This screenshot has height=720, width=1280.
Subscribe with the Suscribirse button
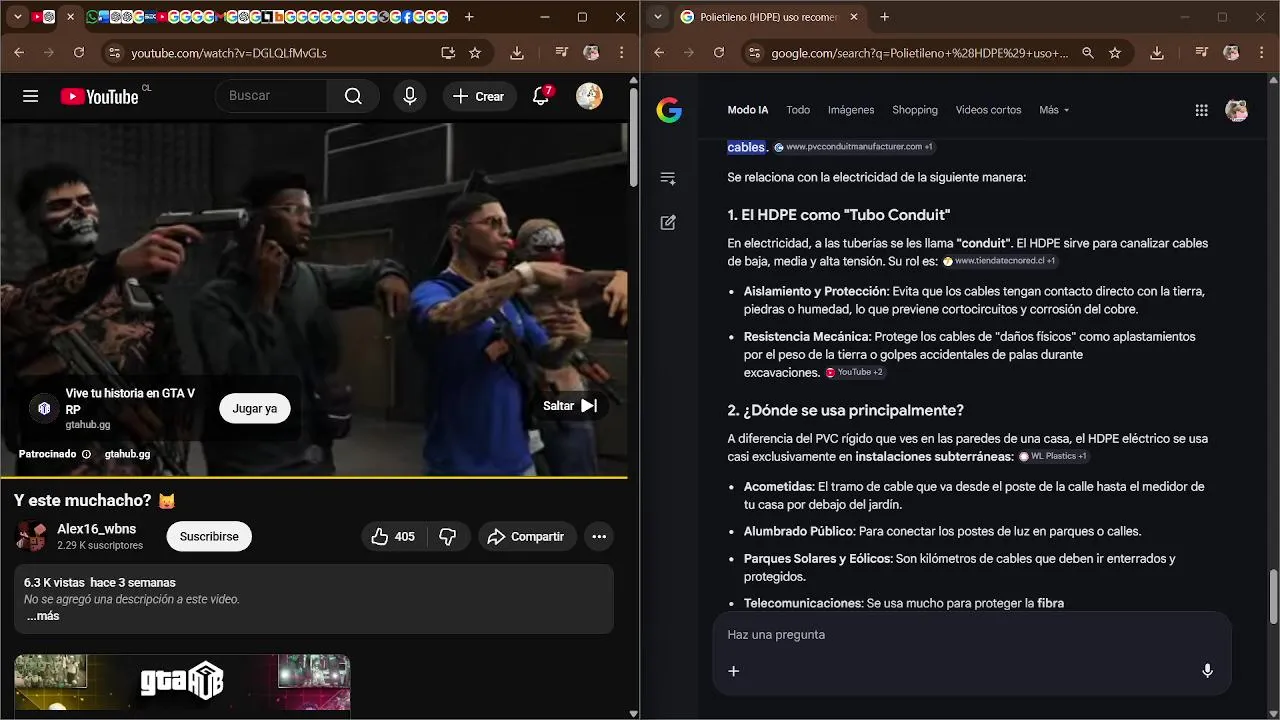click(209, 537)
